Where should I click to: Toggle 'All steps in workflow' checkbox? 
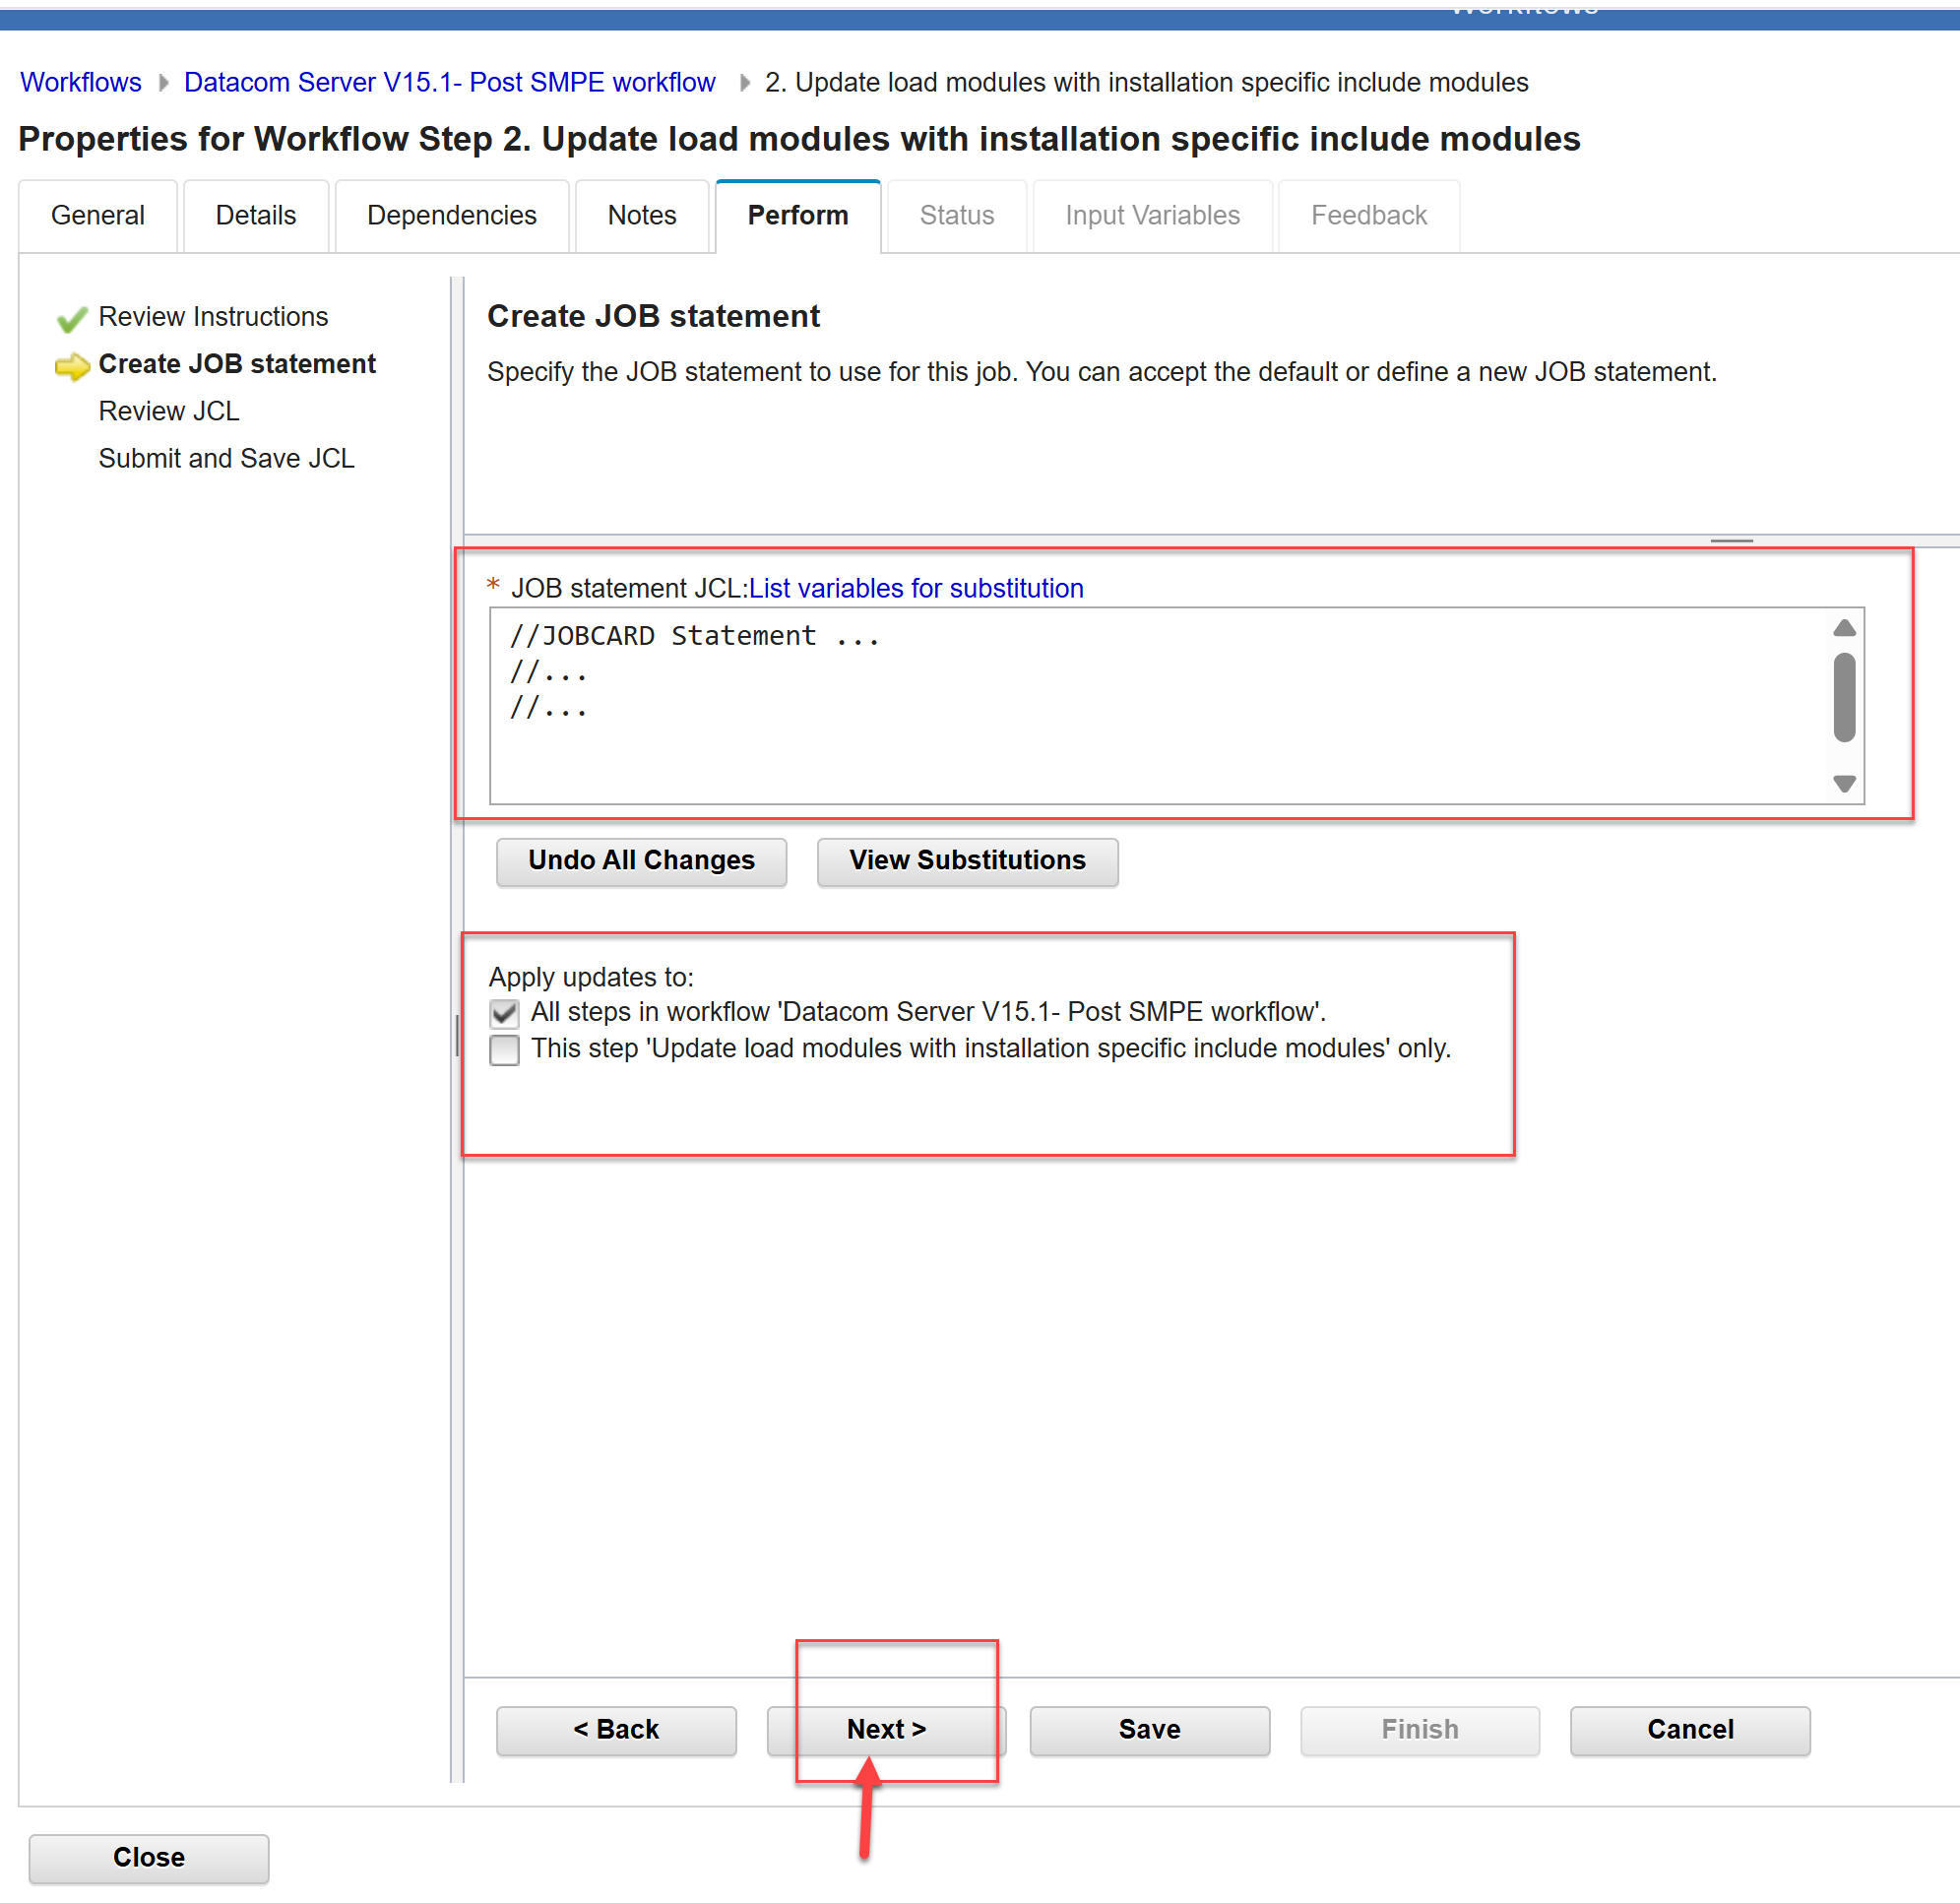[504, 1013]
